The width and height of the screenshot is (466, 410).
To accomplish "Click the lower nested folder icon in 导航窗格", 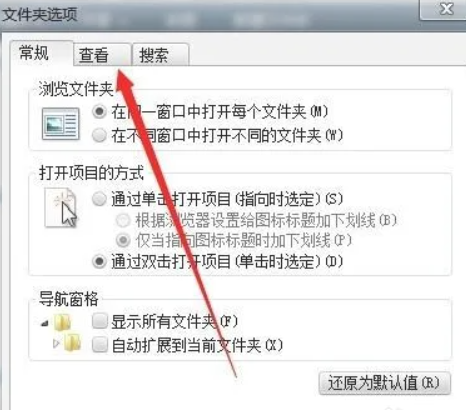I will [73, 342].
